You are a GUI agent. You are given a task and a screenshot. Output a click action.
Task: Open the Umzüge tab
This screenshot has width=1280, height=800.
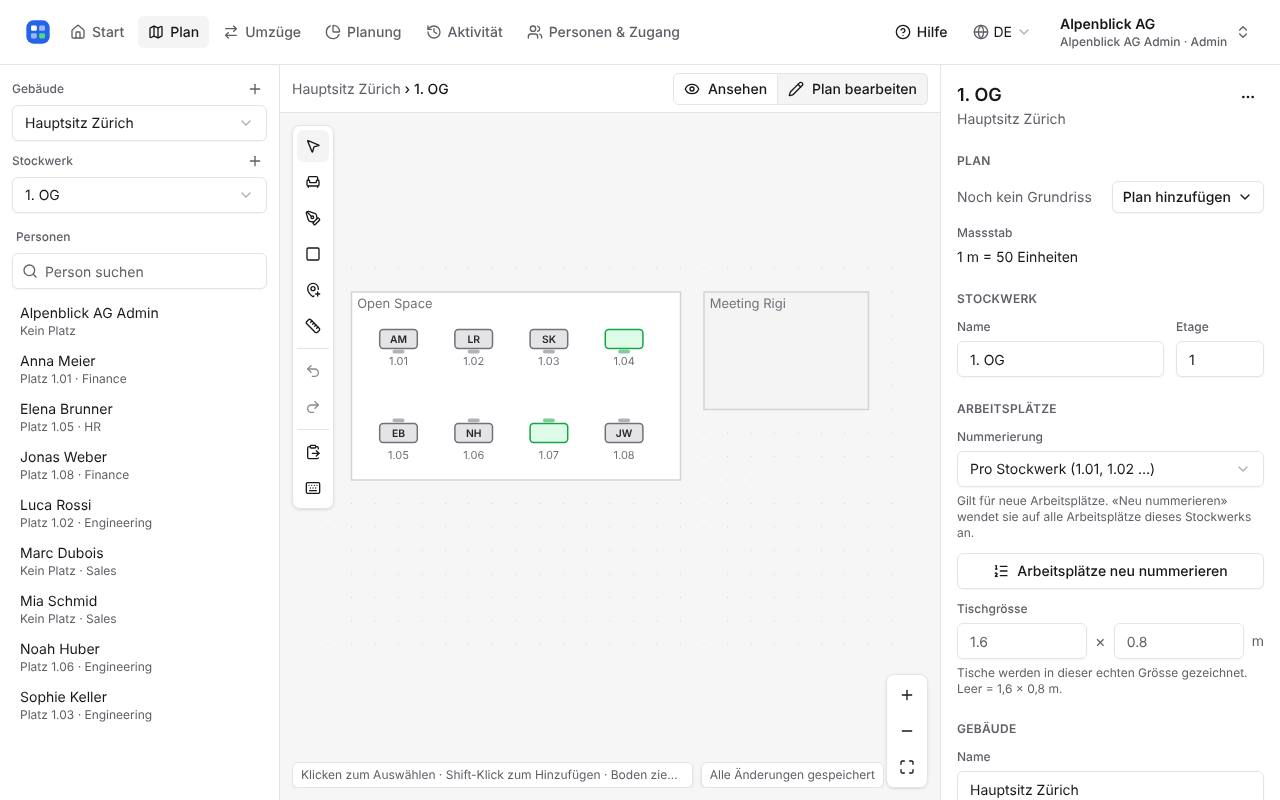262,32
